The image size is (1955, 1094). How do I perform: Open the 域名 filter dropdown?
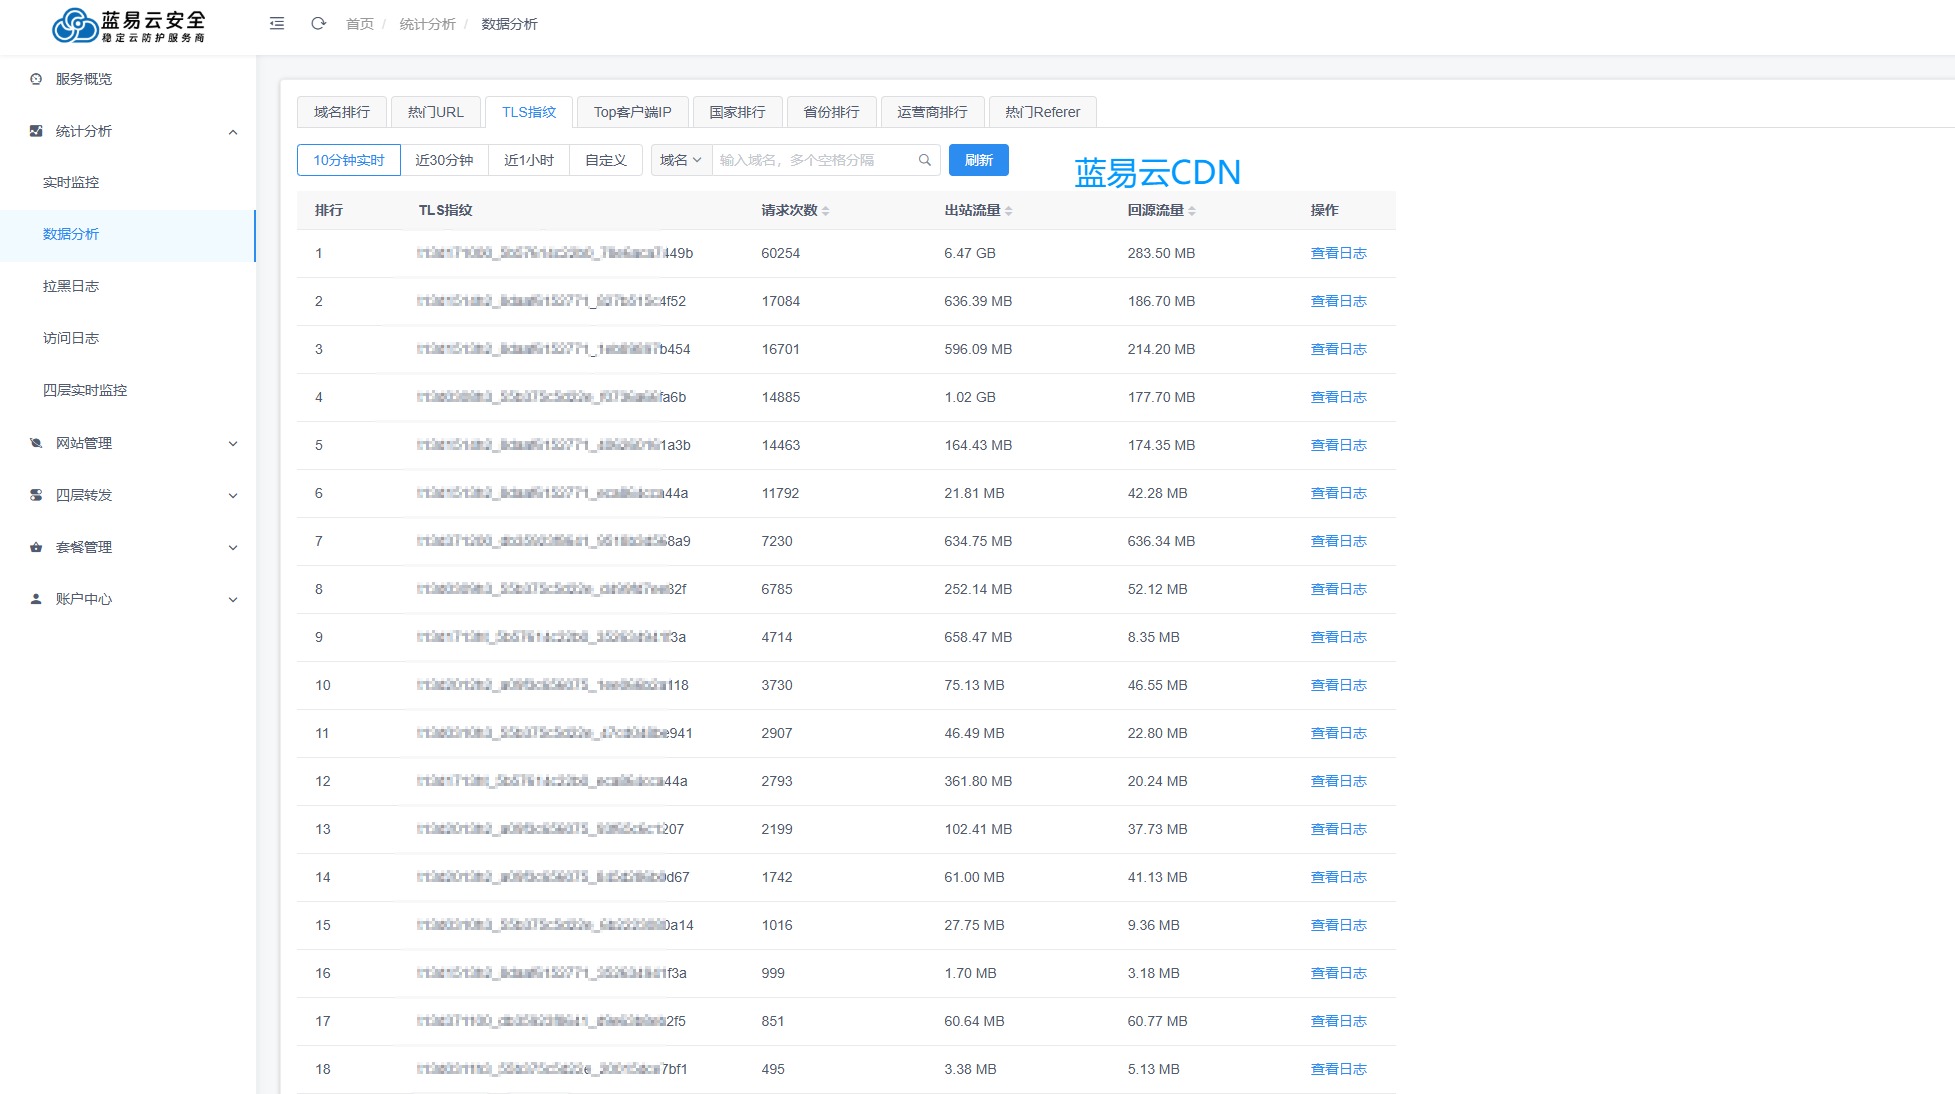point(681,160)
